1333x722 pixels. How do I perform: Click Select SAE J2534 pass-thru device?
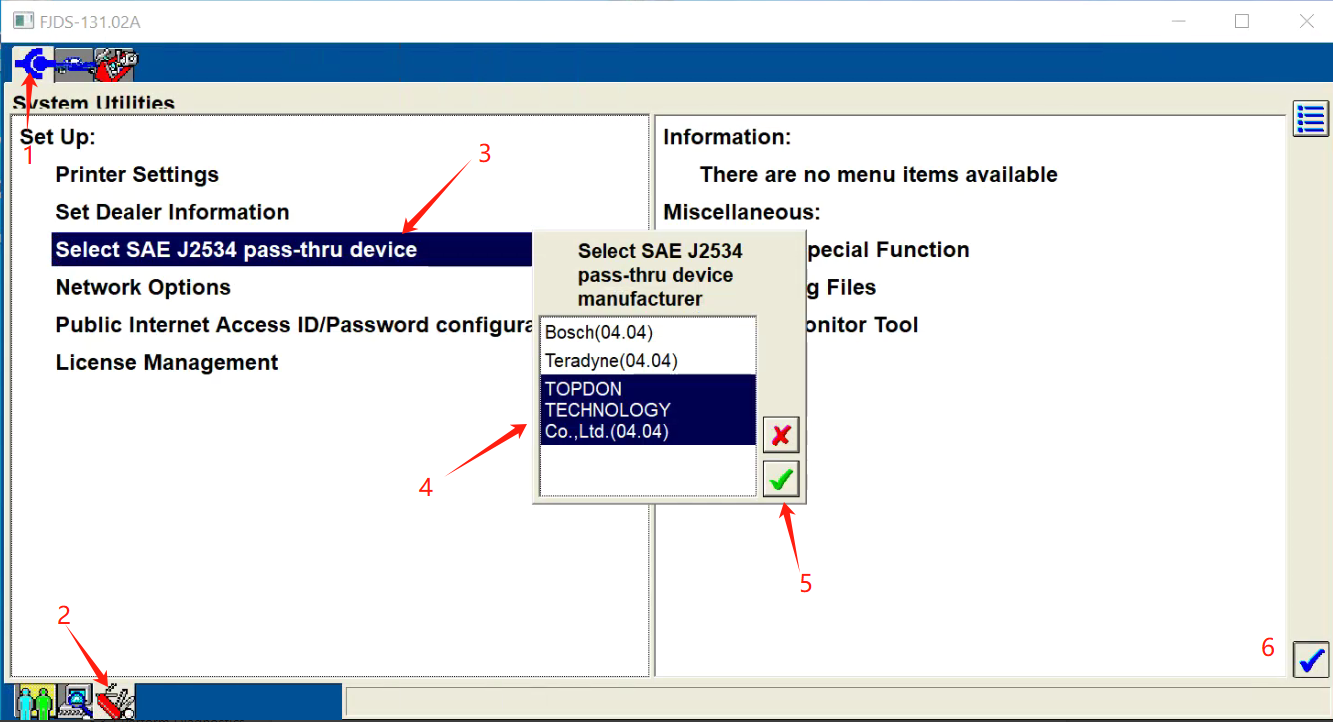click(x=236, y=250)
